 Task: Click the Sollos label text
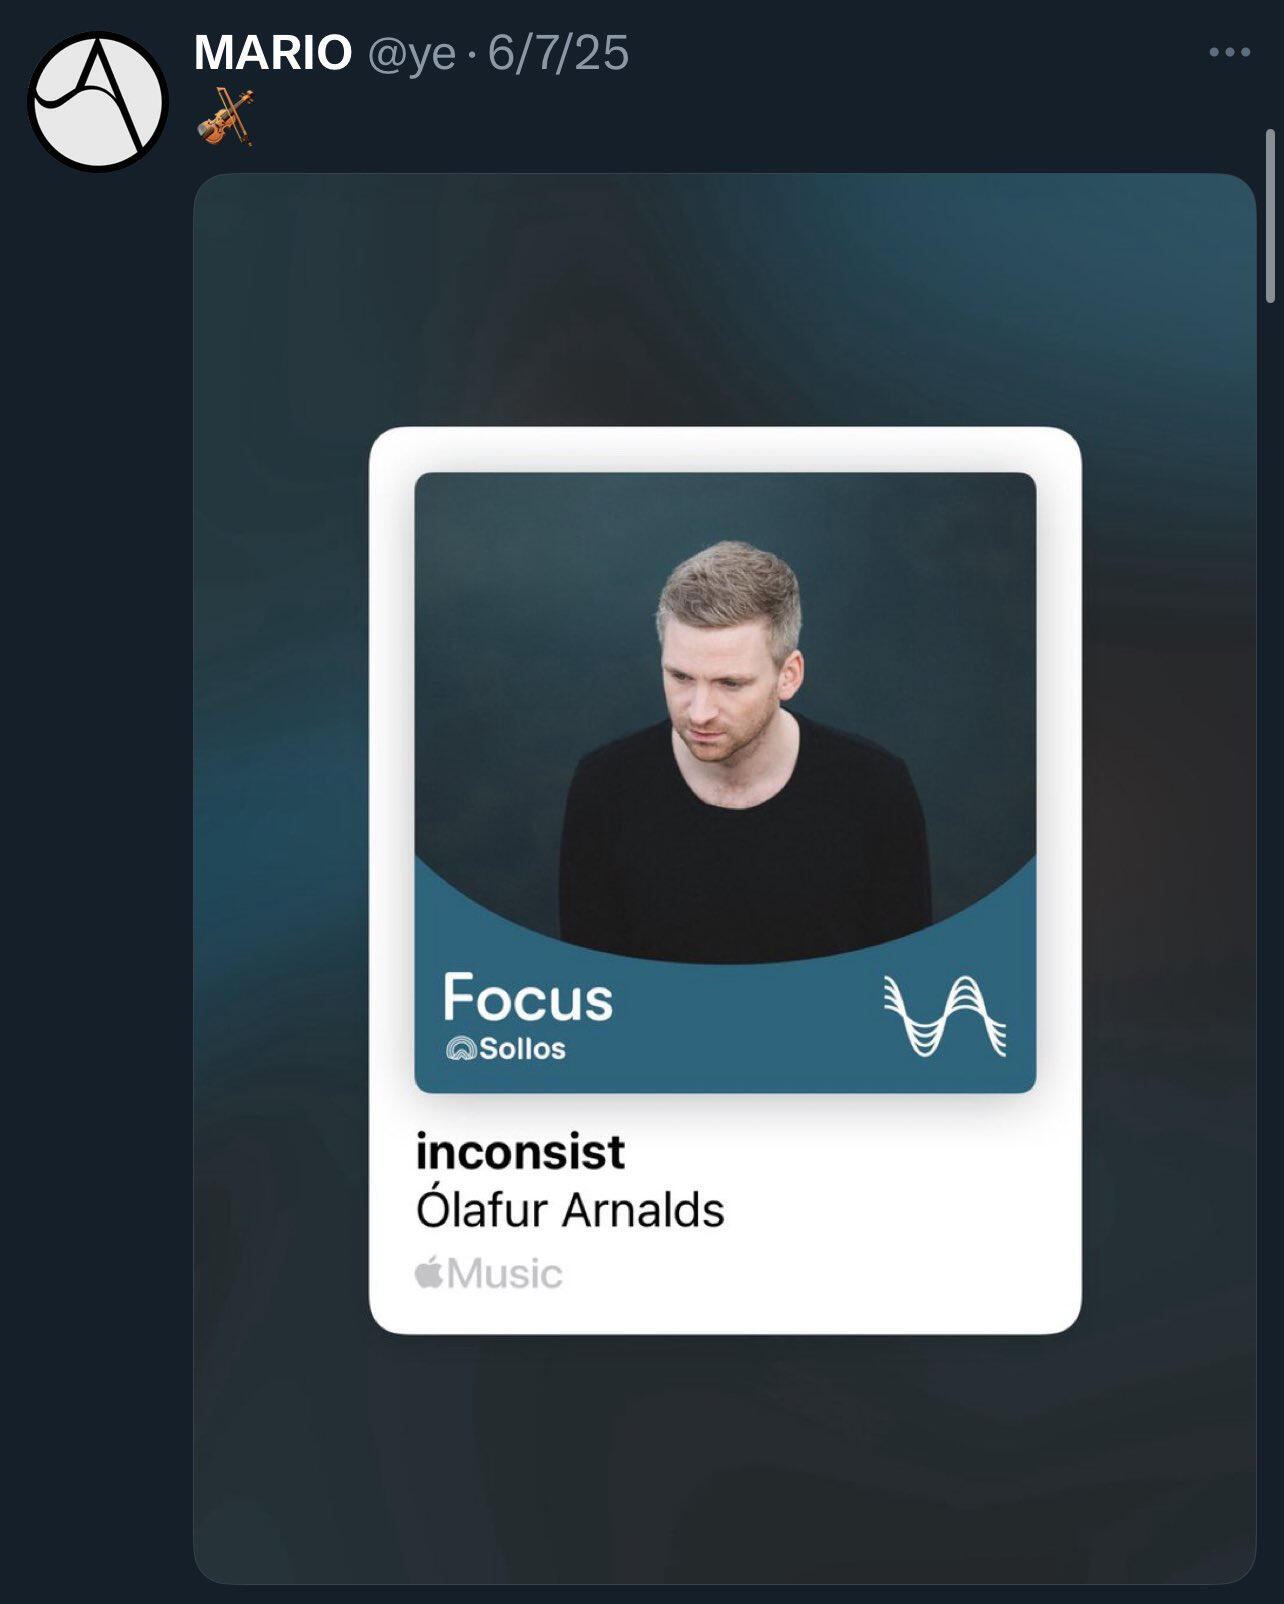522,1048
